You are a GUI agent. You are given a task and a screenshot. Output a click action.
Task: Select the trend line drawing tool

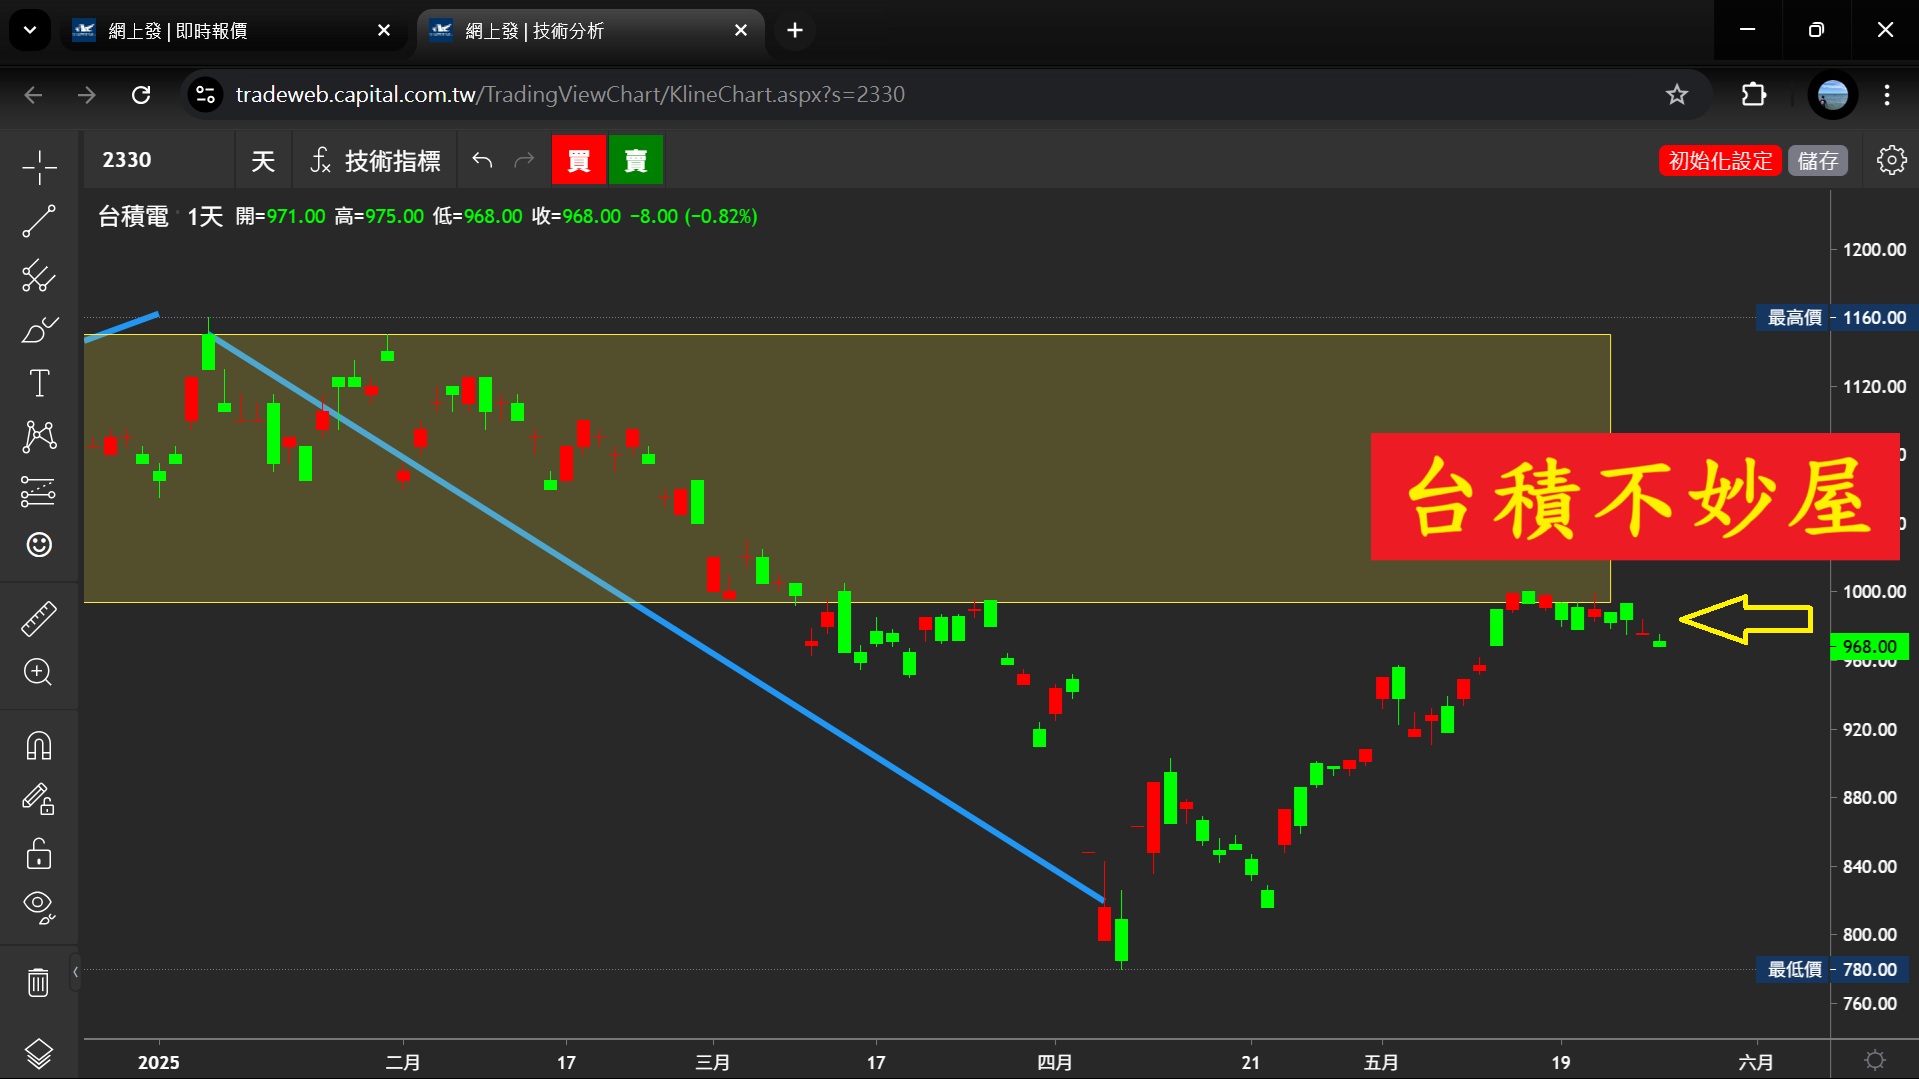[39, 221]
